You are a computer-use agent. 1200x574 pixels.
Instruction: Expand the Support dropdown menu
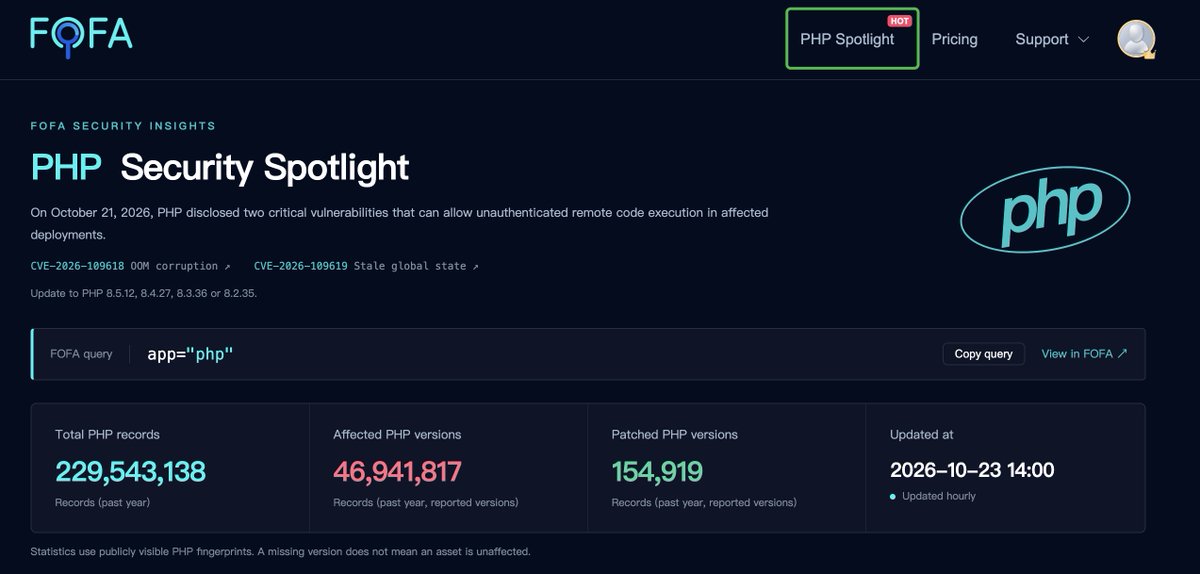click(x=1052, y=39)
